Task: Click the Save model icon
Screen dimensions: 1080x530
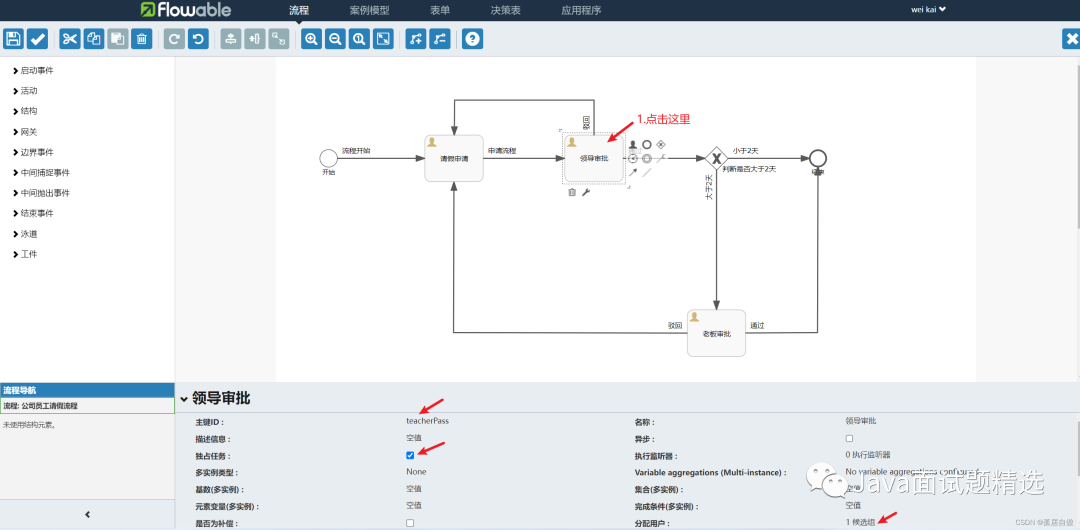Action: coord(13,39)
